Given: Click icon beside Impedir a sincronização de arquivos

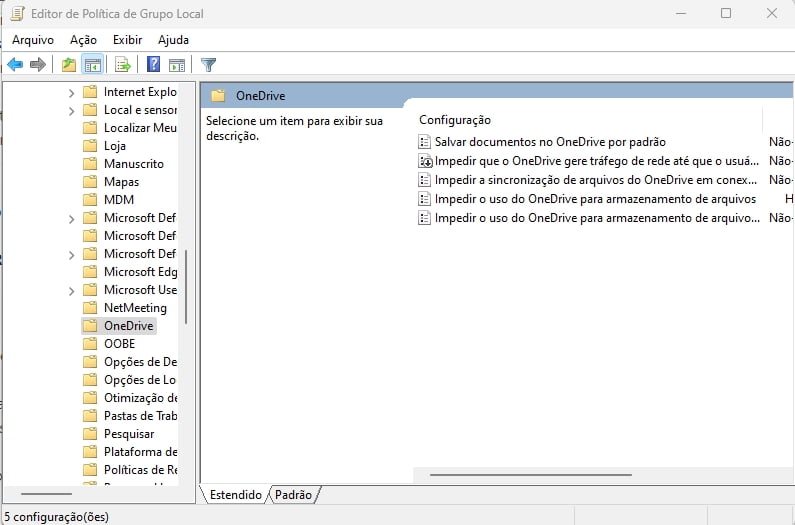Looking at the screenshot, I should point(424,180).
